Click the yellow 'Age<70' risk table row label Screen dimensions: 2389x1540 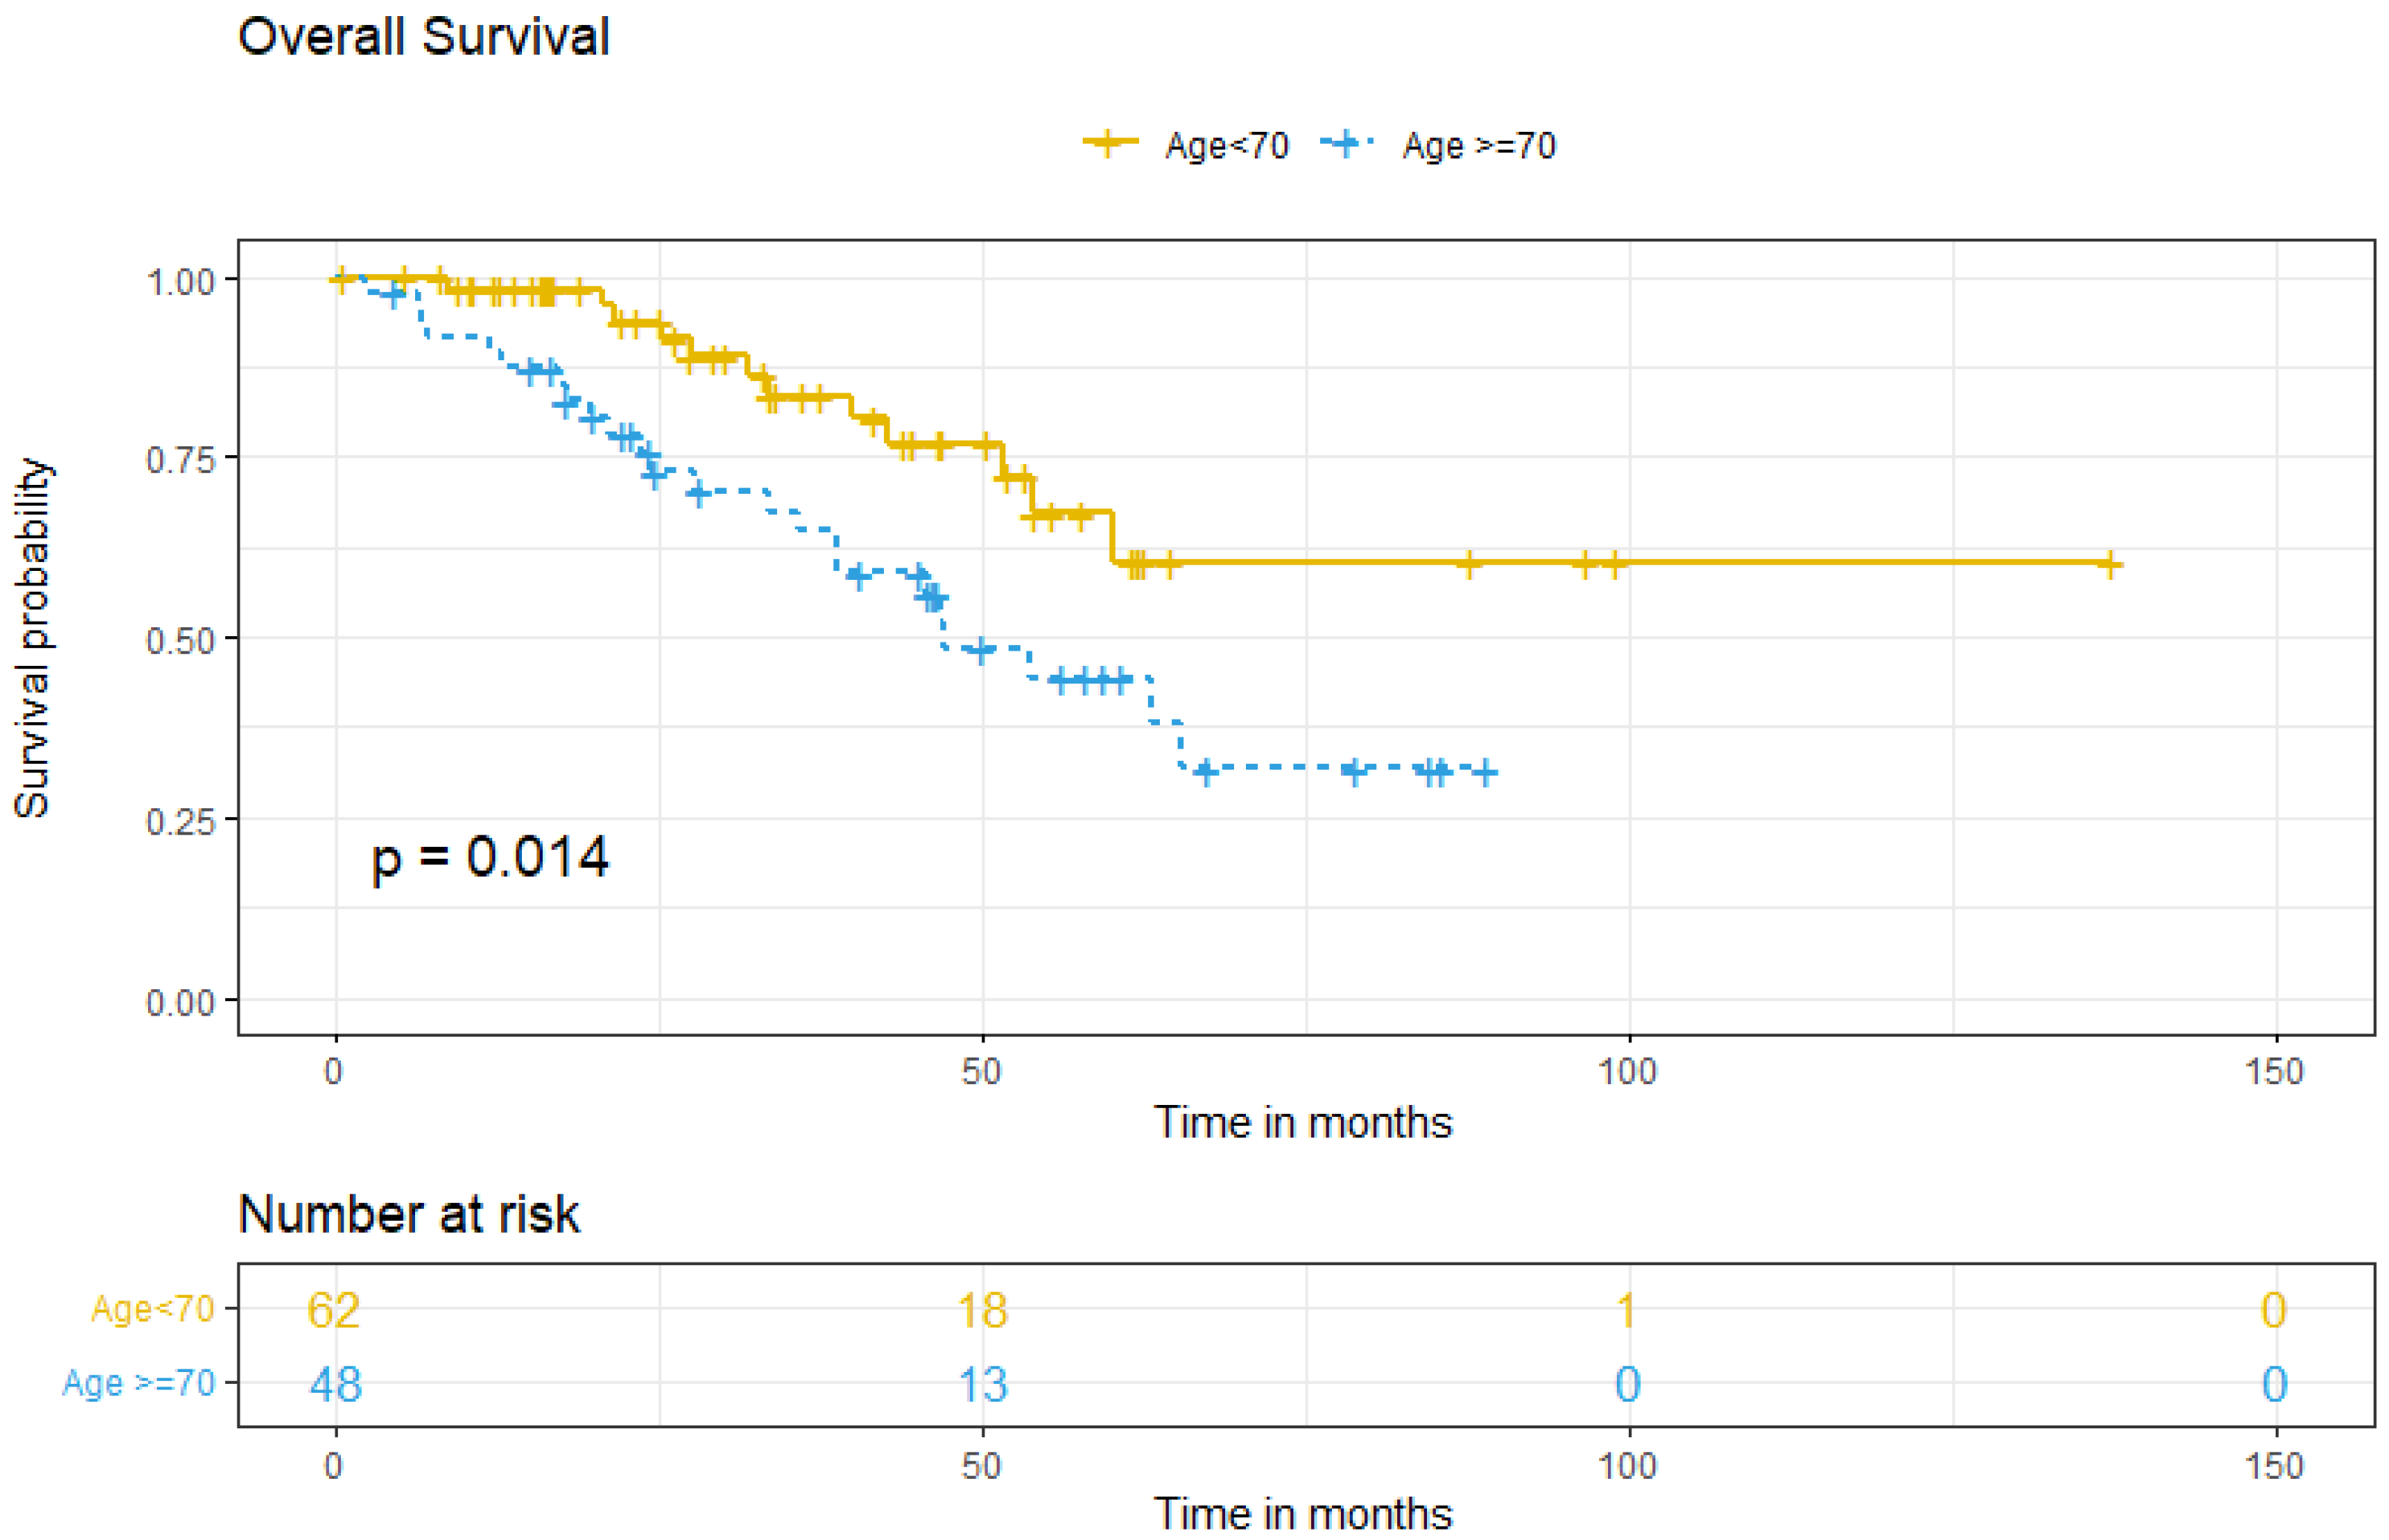(153, 1309)
